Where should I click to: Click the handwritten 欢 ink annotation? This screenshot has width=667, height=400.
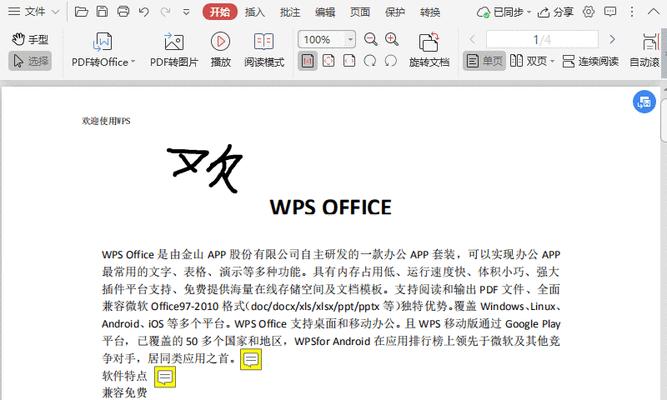coord(205,169)
